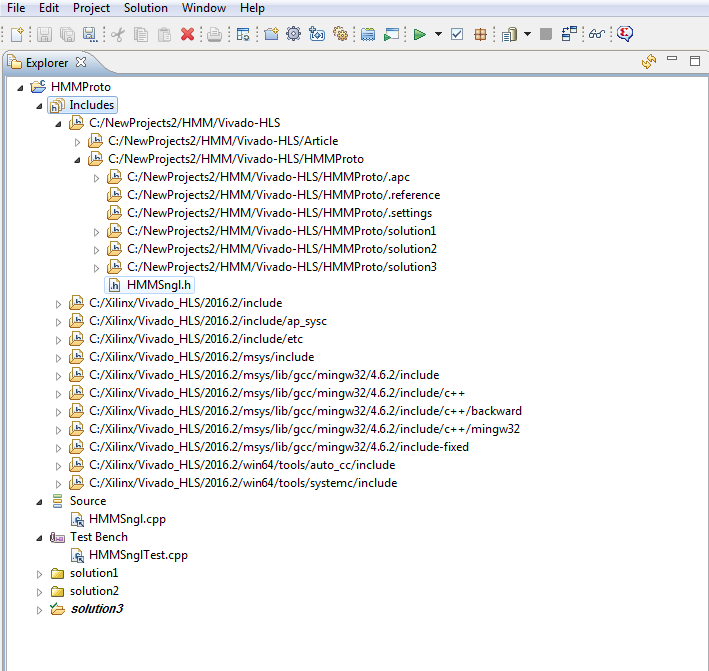Expand the HMMProto/.apc include folder

click(96, 178)
